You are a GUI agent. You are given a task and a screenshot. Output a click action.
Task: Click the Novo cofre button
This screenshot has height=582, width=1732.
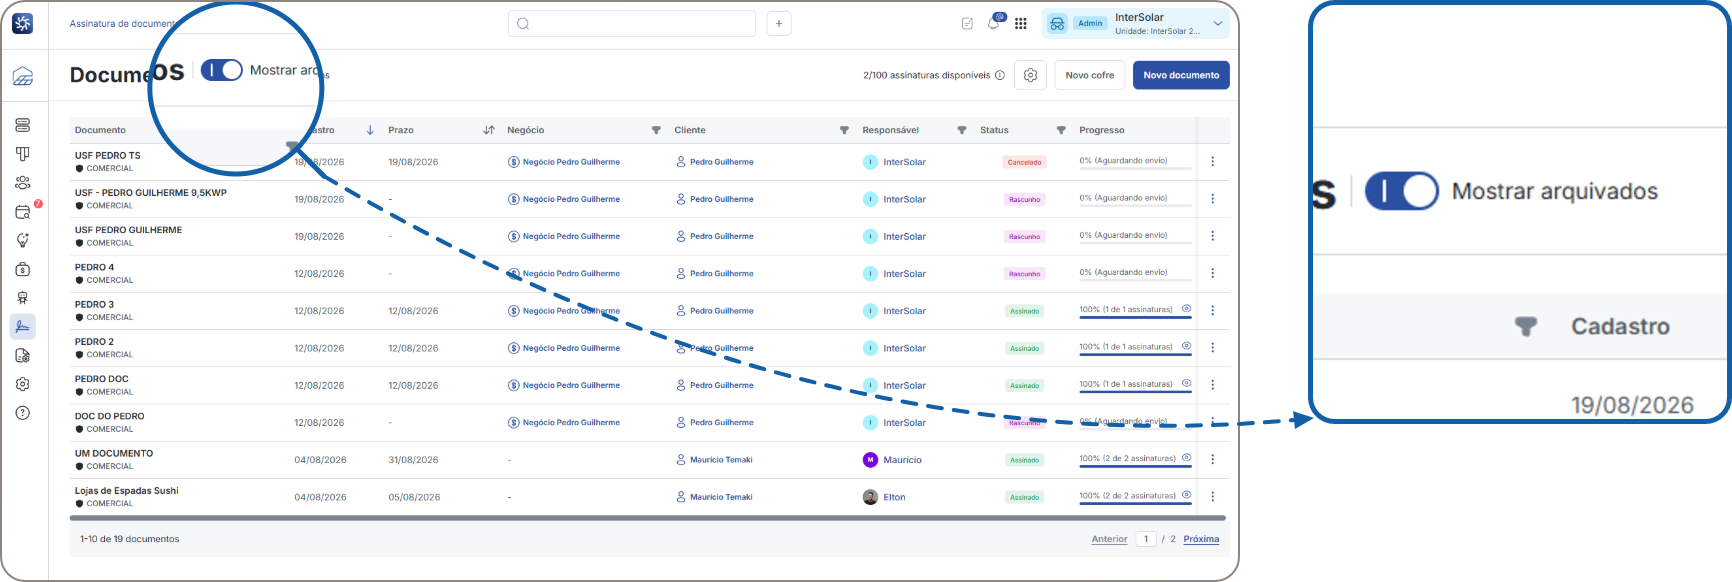tap(1090, 75)
